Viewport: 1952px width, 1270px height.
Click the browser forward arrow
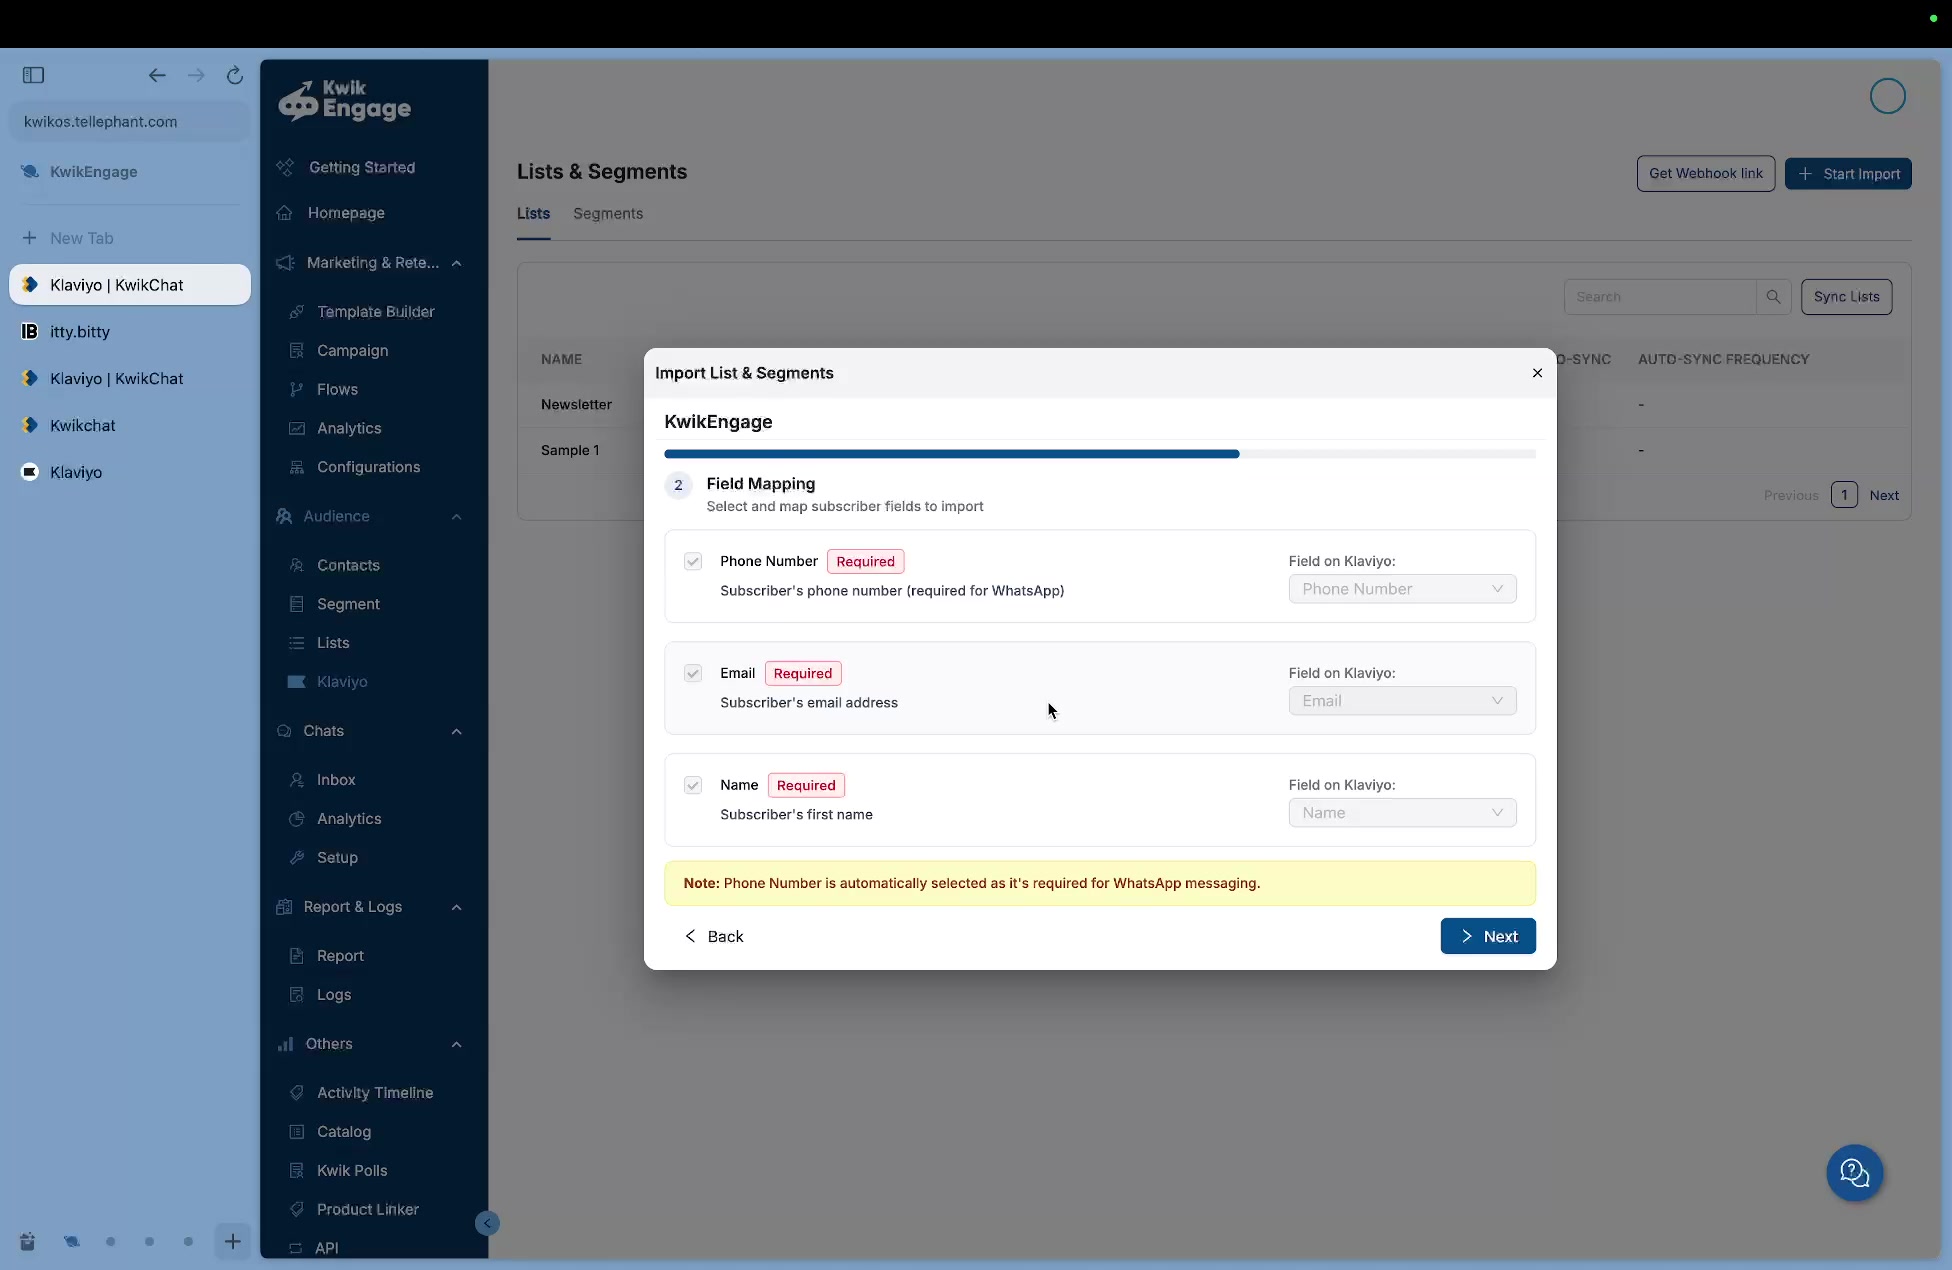tap(196, 75)
